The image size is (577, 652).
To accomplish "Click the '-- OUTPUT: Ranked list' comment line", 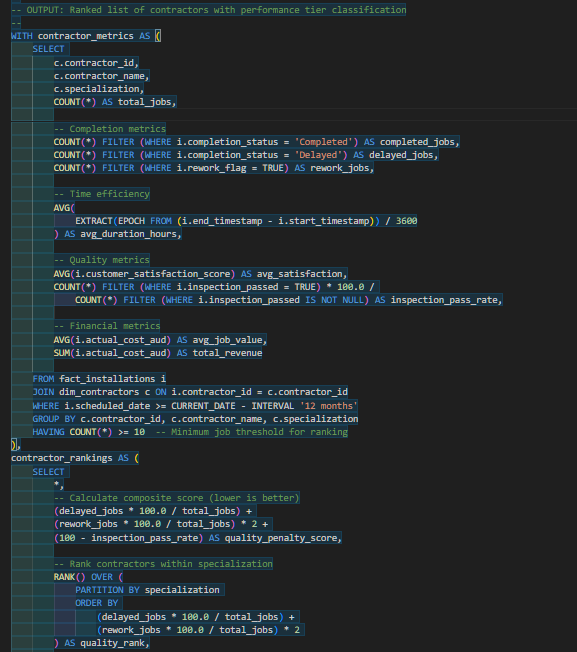I will 209,10.
